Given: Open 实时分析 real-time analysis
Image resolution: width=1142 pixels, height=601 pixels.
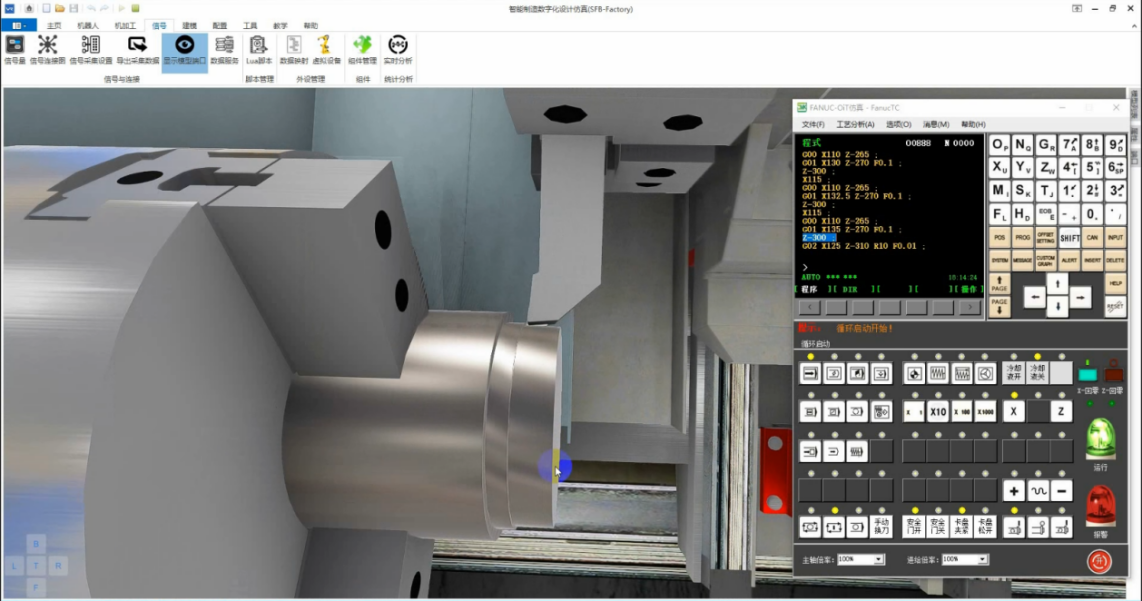Looking at the screenshot, I should pos(398,50).
